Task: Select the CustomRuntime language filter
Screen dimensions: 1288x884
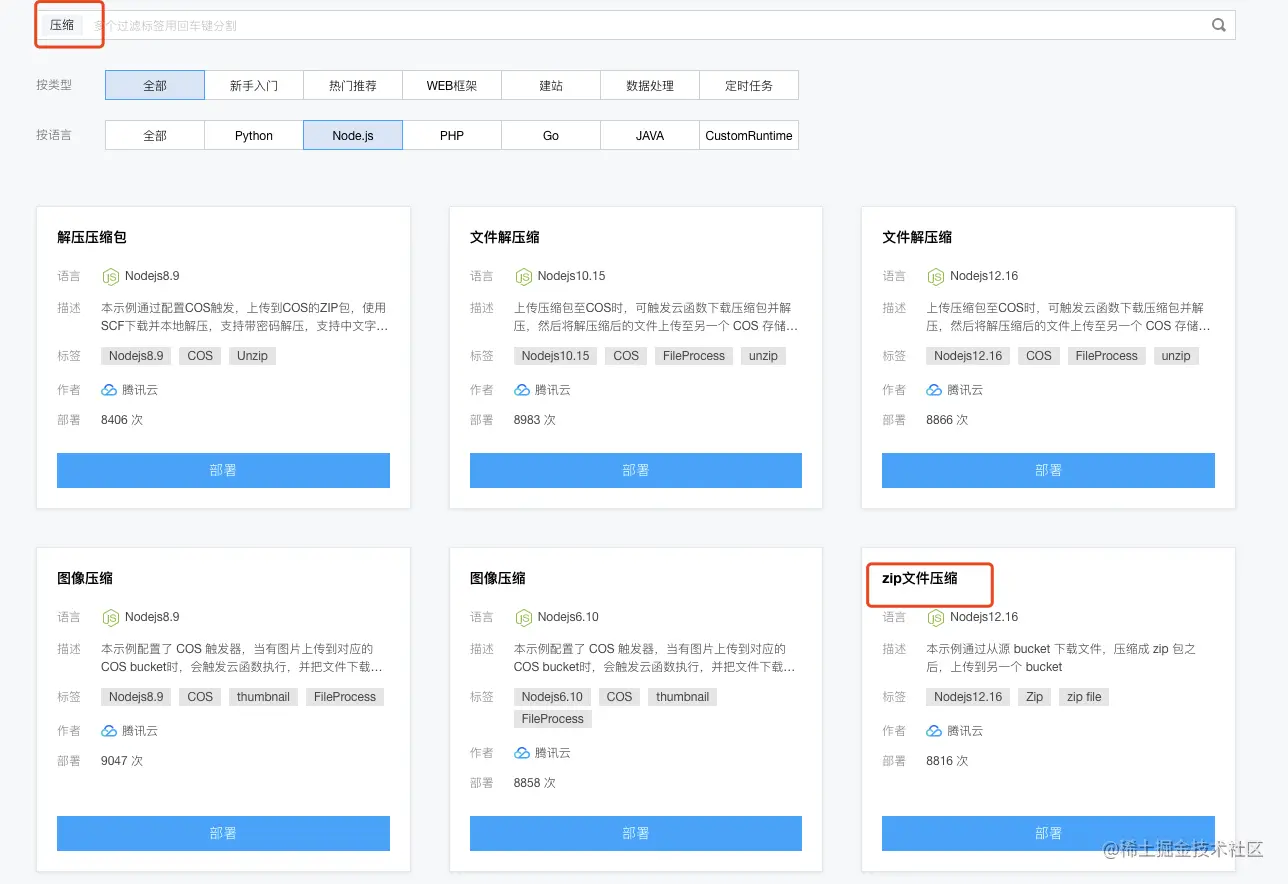Action: coord(749,135)
